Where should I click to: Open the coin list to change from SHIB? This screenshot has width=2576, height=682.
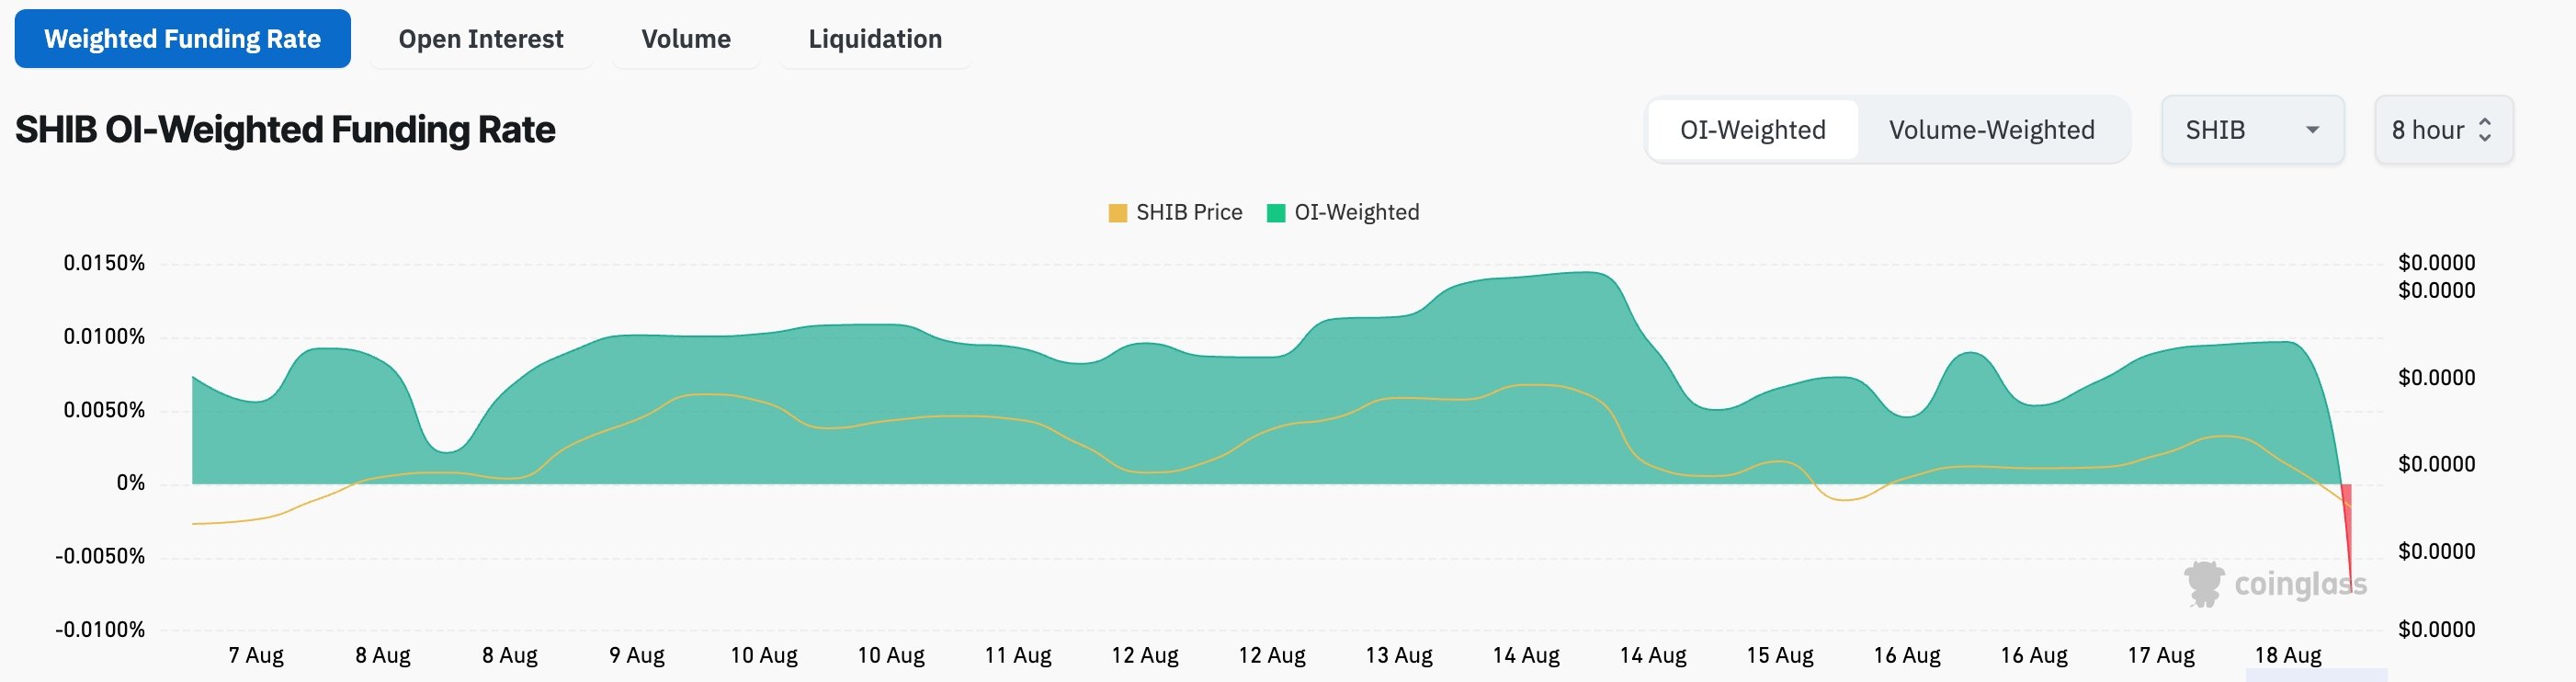[x=2253, y=129]
